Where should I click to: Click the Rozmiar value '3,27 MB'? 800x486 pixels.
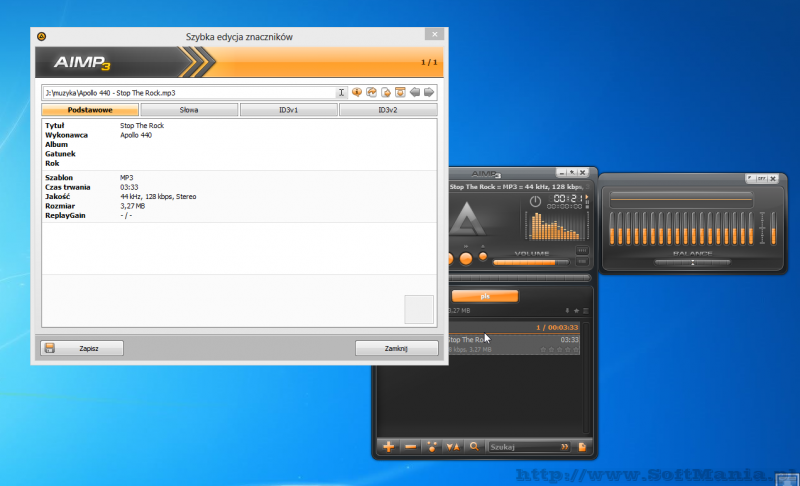click(133, 206)
